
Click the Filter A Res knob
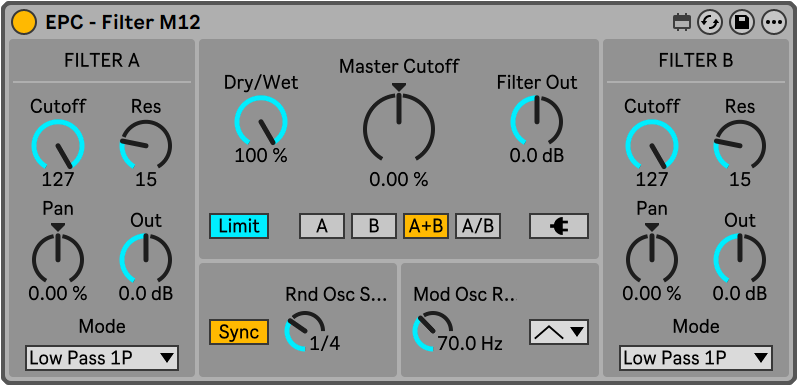pos(146,145)
